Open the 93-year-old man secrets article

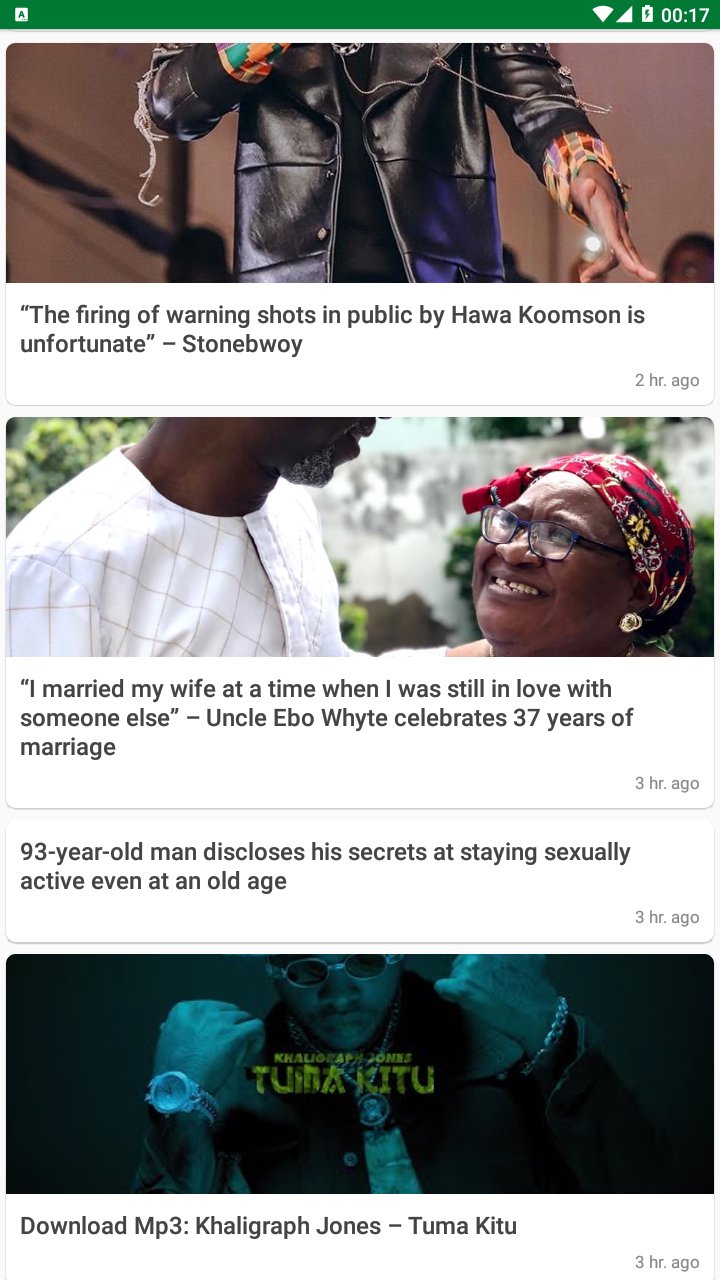[x=325, y=867]
